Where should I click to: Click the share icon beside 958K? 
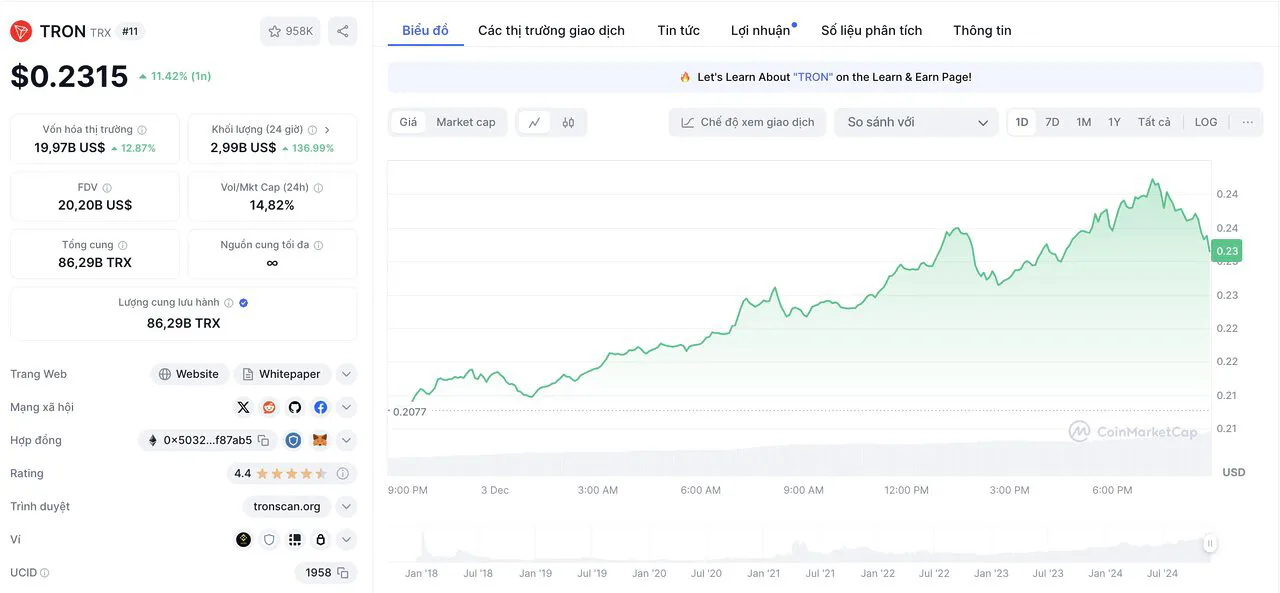coord(342,31)
